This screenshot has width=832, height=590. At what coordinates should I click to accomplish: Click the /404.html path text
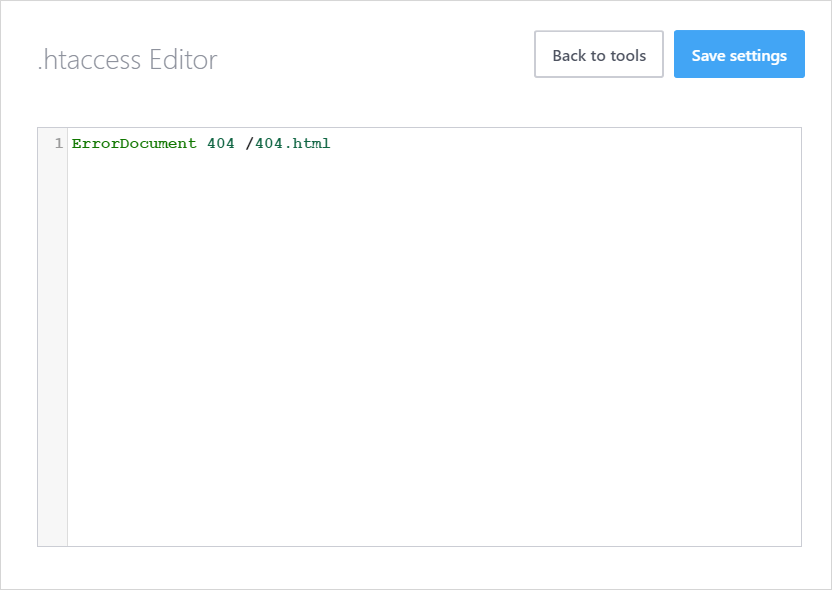pos(288,143)
